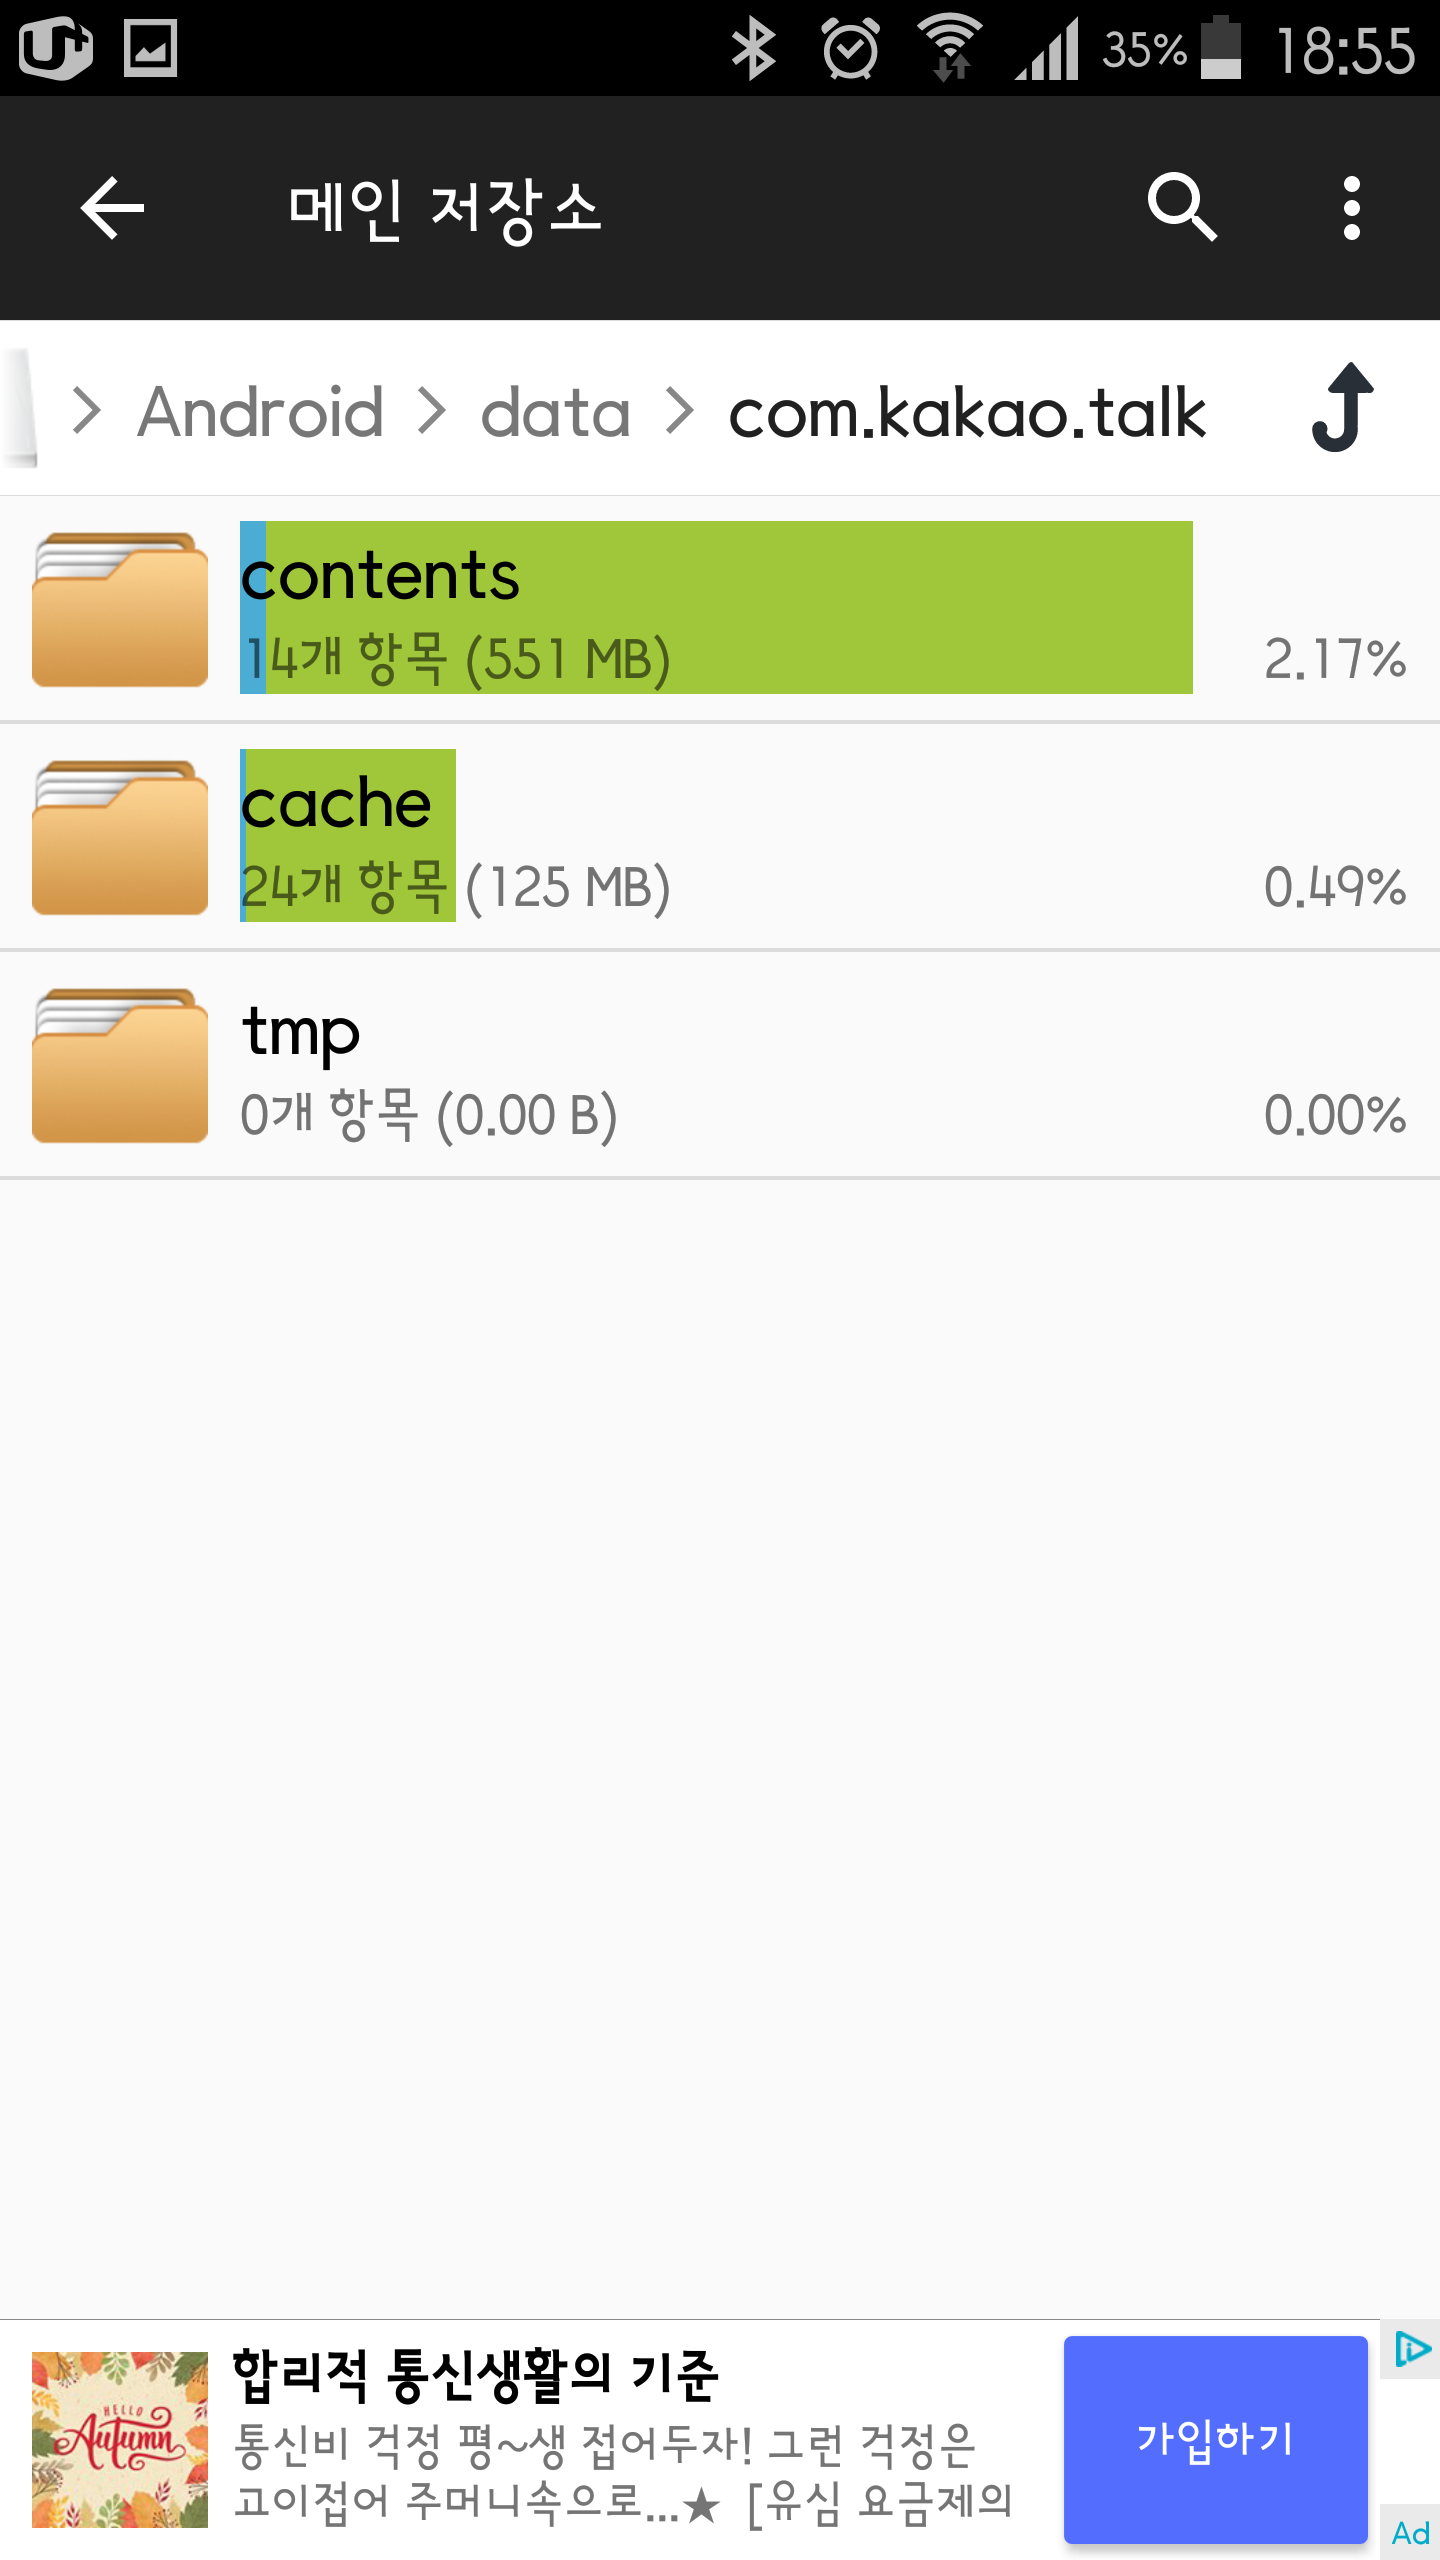The height and width of the screenshot is (2560, 1440).
Task: Tap the back arrow in header
Action: click(x=112, y=208)
